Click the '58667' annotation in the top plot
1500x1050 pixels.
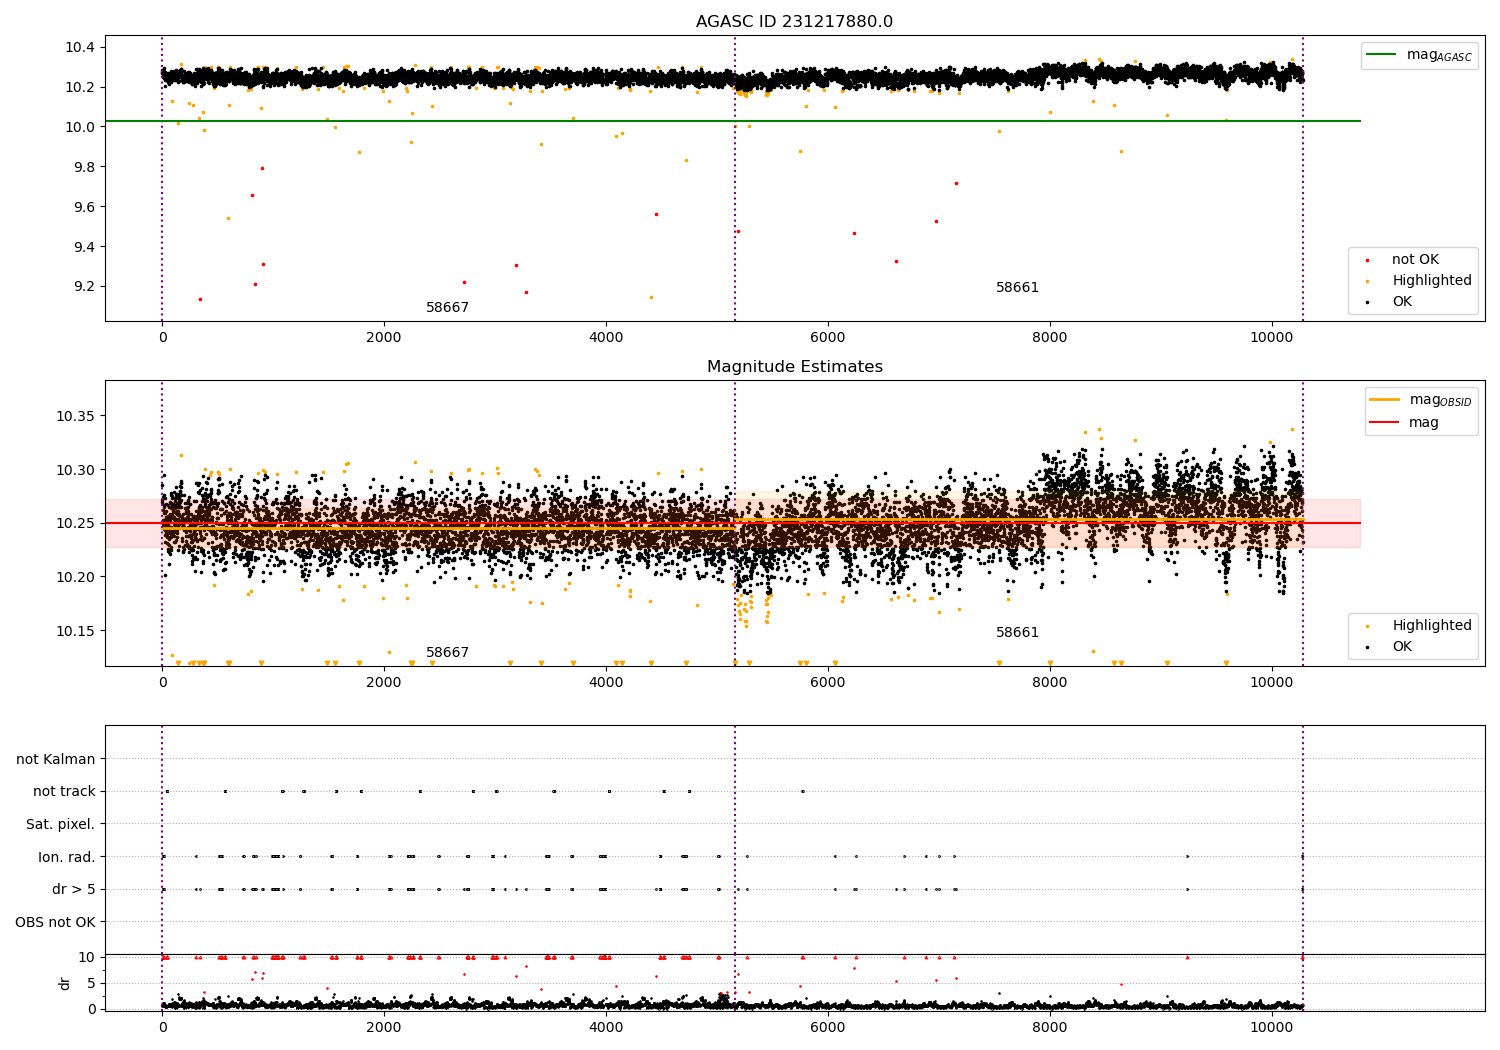point(447,308)
